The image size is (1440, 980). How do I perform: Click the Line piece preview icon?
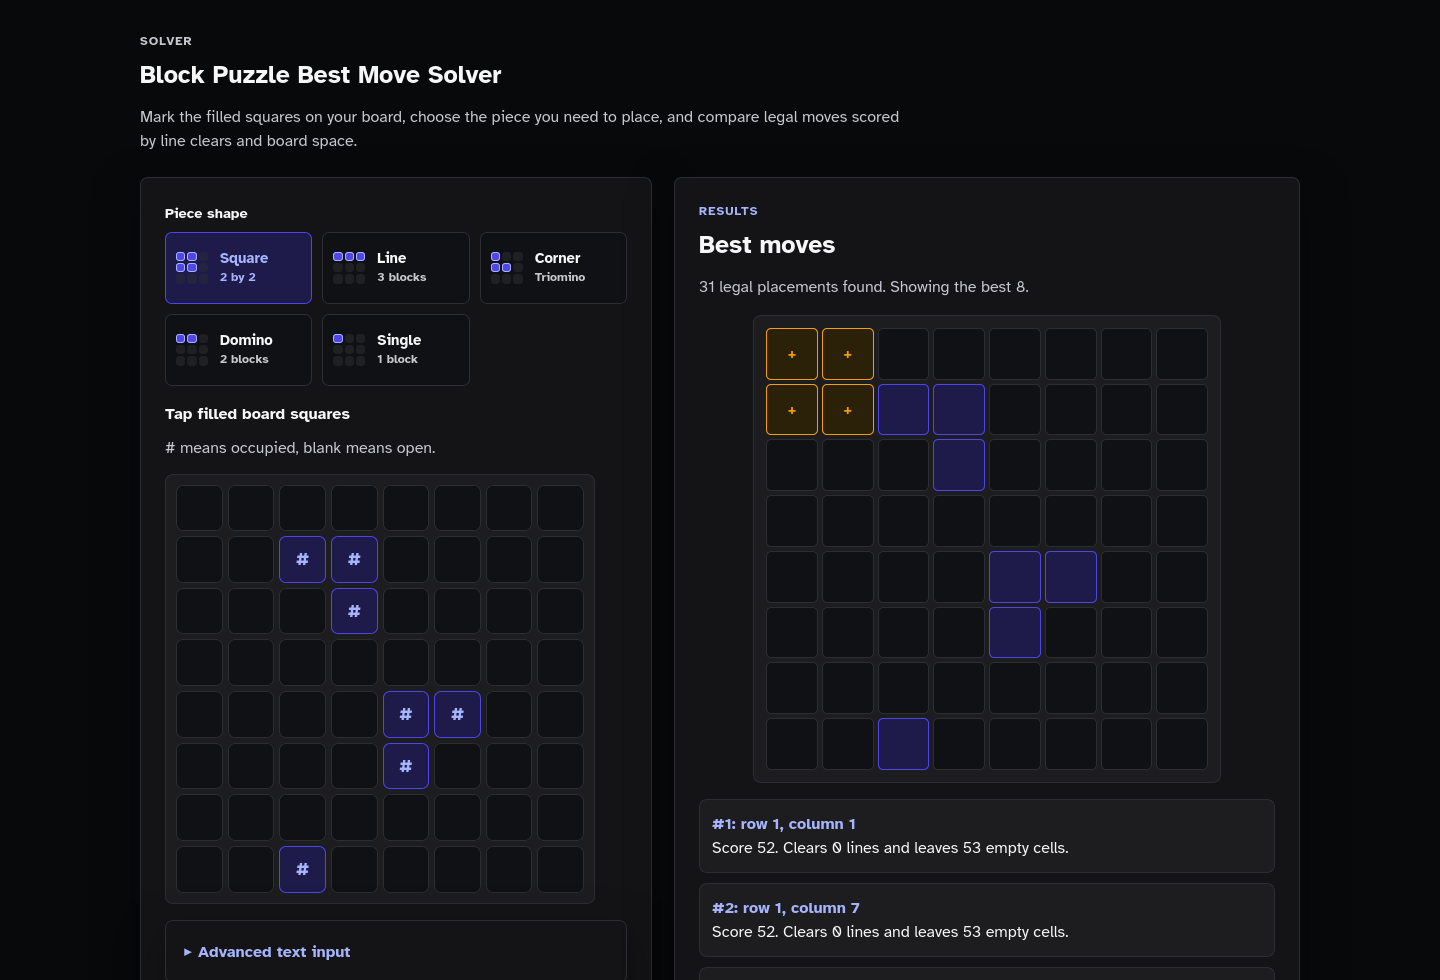point(349,268)
